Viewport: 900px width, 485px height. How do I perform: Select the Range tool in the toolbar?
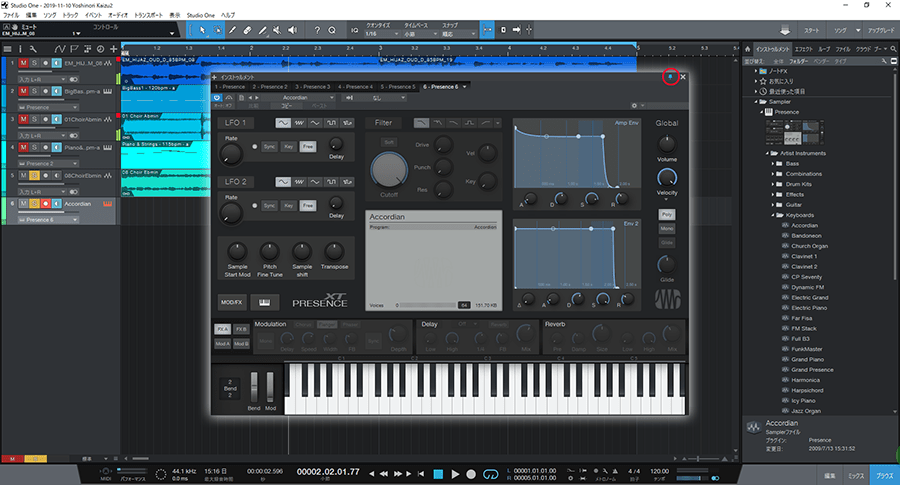[x=218, y=30]
